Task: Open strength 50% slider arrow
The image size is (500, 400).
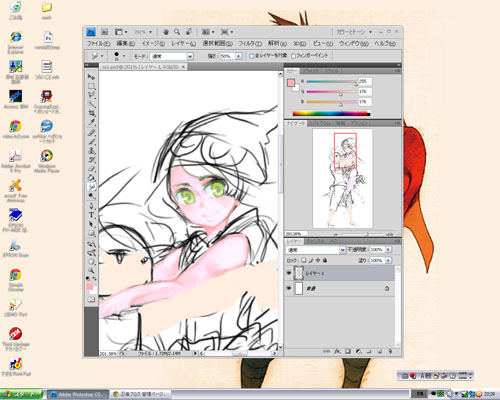Action: point(239,56)
